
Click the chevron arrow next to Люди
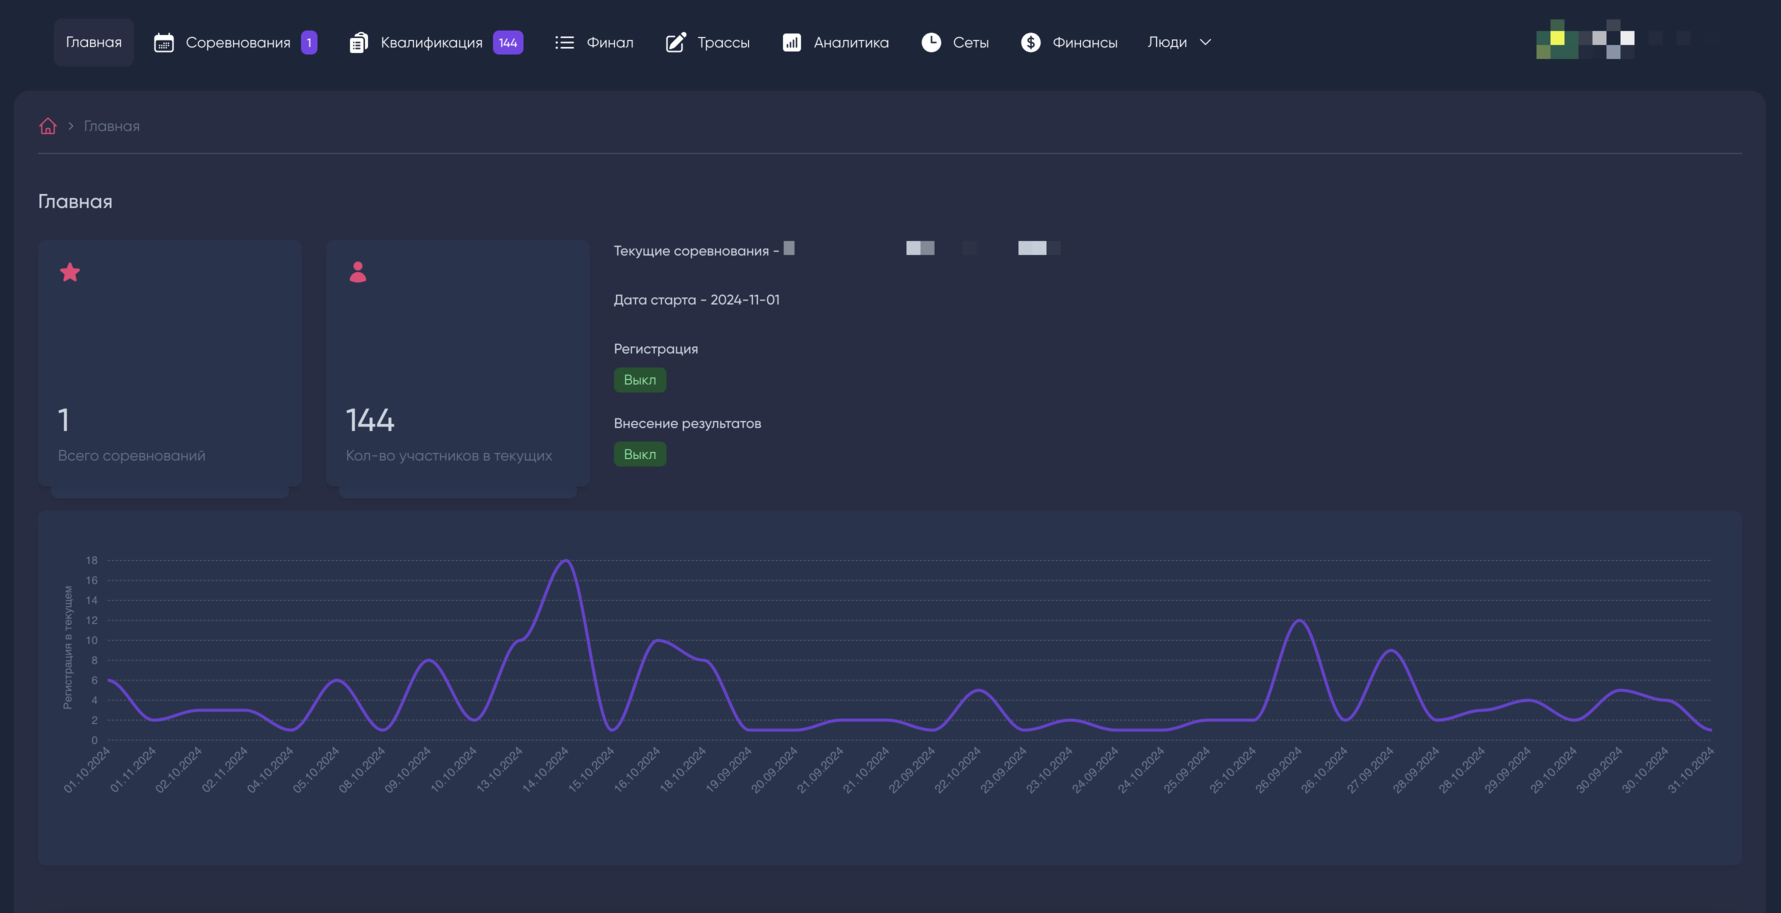click(1205, 42)
